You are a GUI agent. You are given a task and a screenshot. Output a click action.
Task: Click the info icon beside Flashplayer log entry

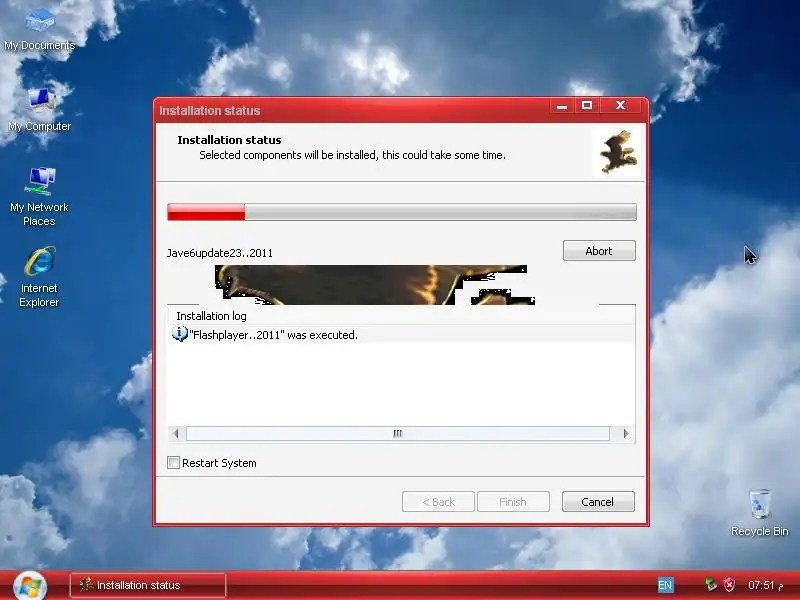[180, 334]
